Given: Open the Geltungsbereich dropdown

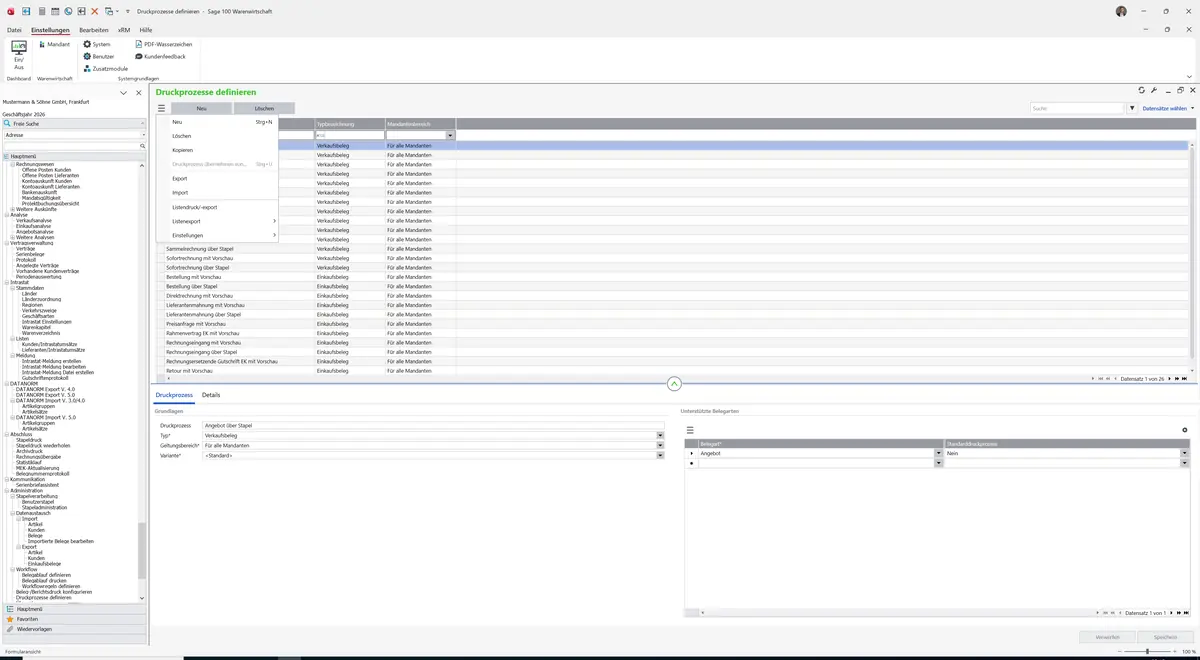Looking at the screenshot, I should [660, 445].
